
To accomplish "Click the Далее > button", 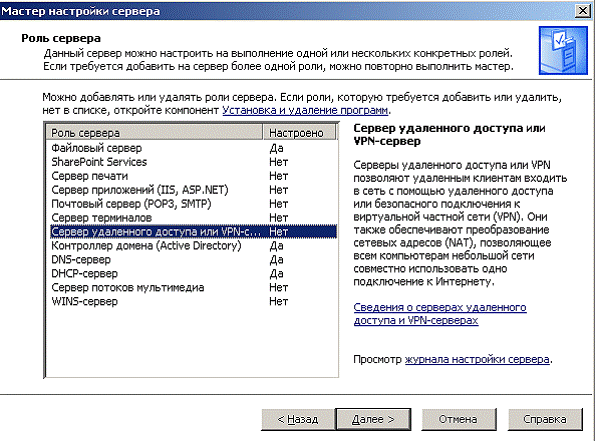I will point(373,419).
